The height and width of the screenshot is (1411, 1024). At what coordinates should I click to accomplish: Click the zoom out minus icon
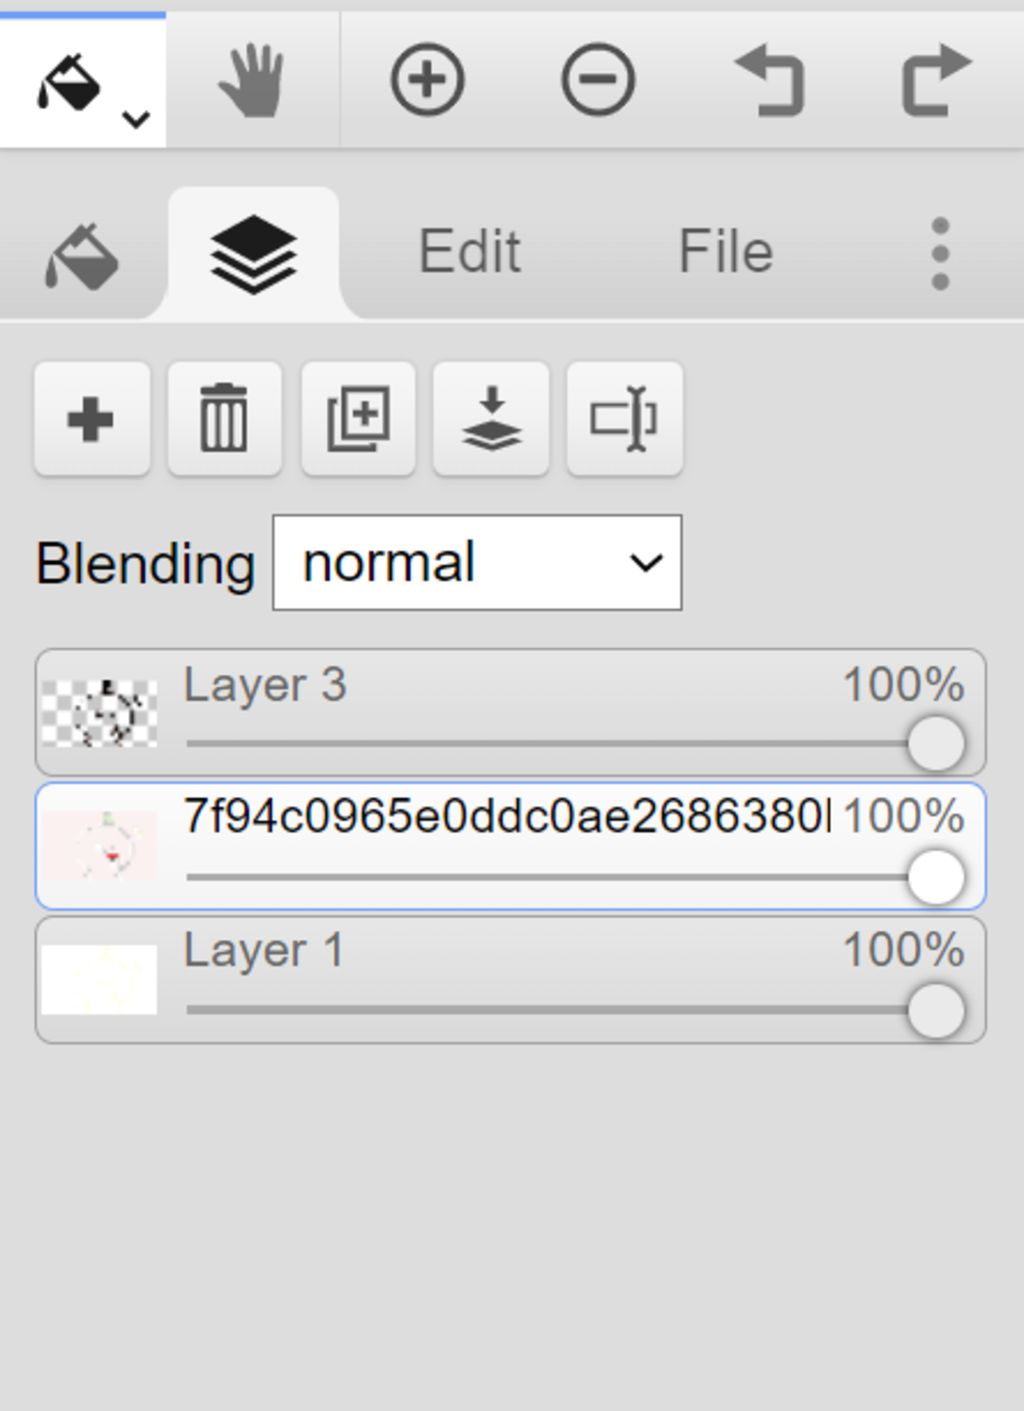pos(598,80)
